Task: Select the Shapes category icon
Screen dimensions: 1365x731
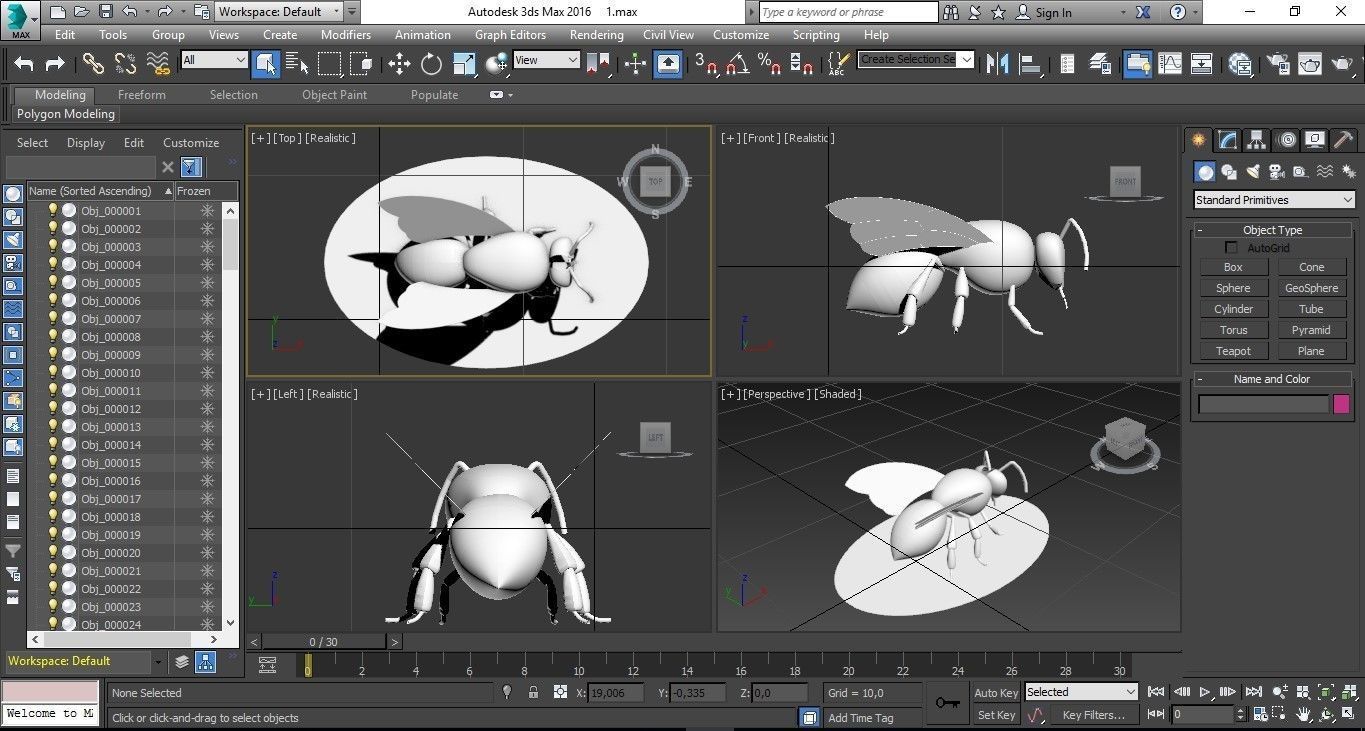Action: pyautogui.click(x=1229, y=172)
